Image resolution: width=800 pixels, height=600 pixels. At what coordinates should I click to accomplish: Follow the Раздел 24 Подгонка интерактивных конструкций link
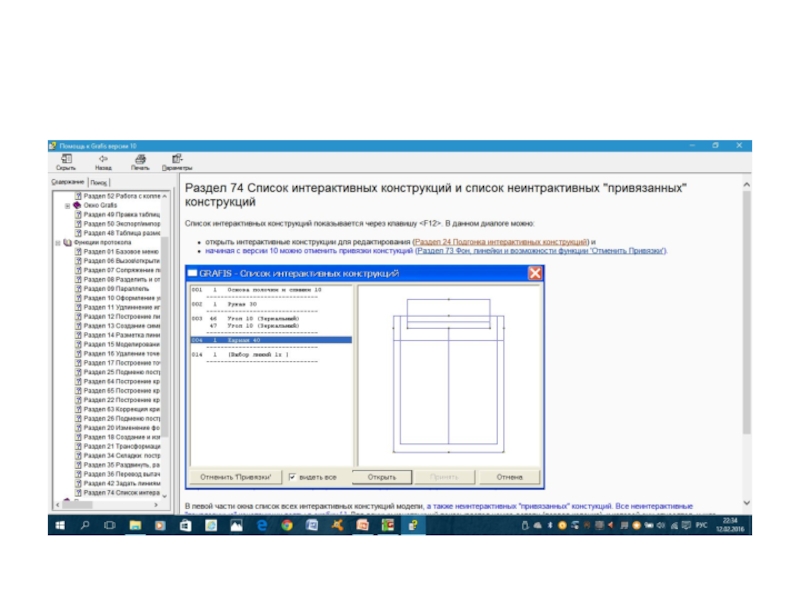click(501, 242)
